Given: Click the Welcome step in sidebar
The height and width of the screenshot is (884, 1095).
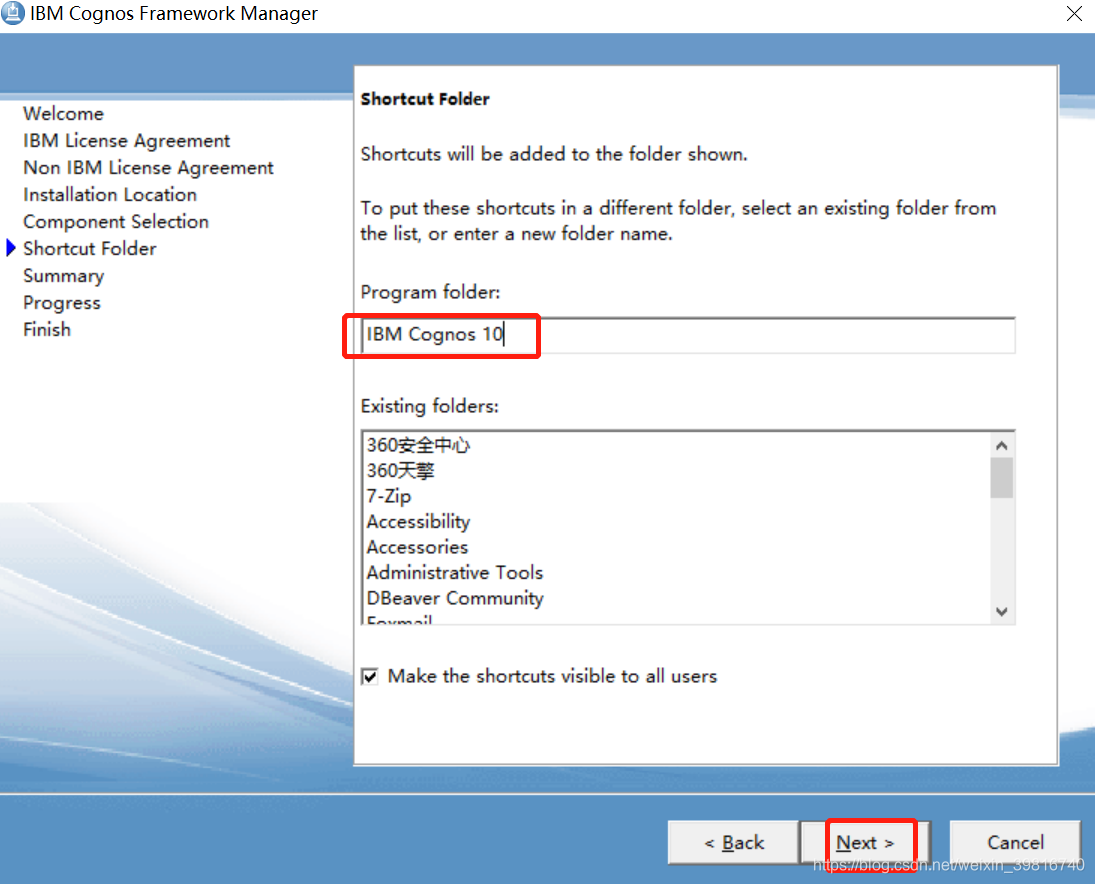Looking at the screenshot, I should pos(63,113).
